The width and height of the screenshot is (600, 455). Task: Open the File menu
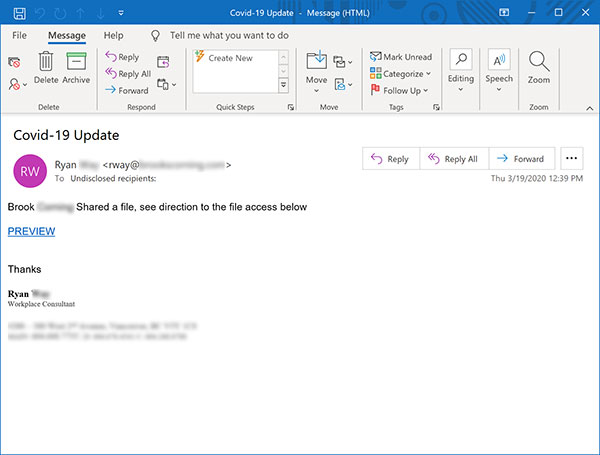[20, 36]
